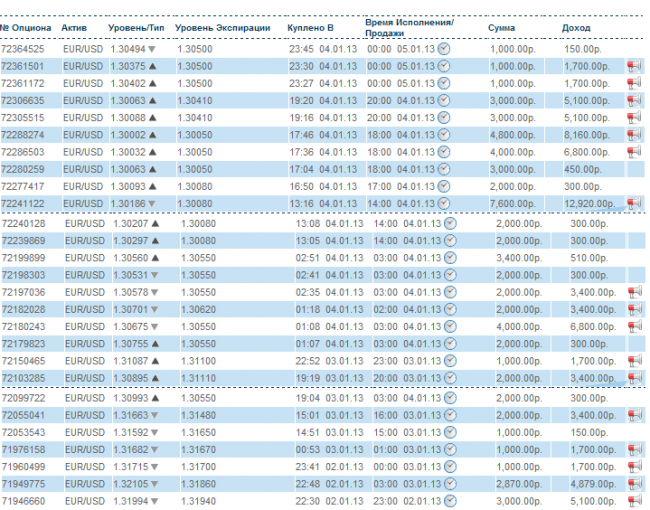This screenshot has height=510, width=650.
Task: Click the down arrow beside level 1.30494
Action: click(153, 49)
